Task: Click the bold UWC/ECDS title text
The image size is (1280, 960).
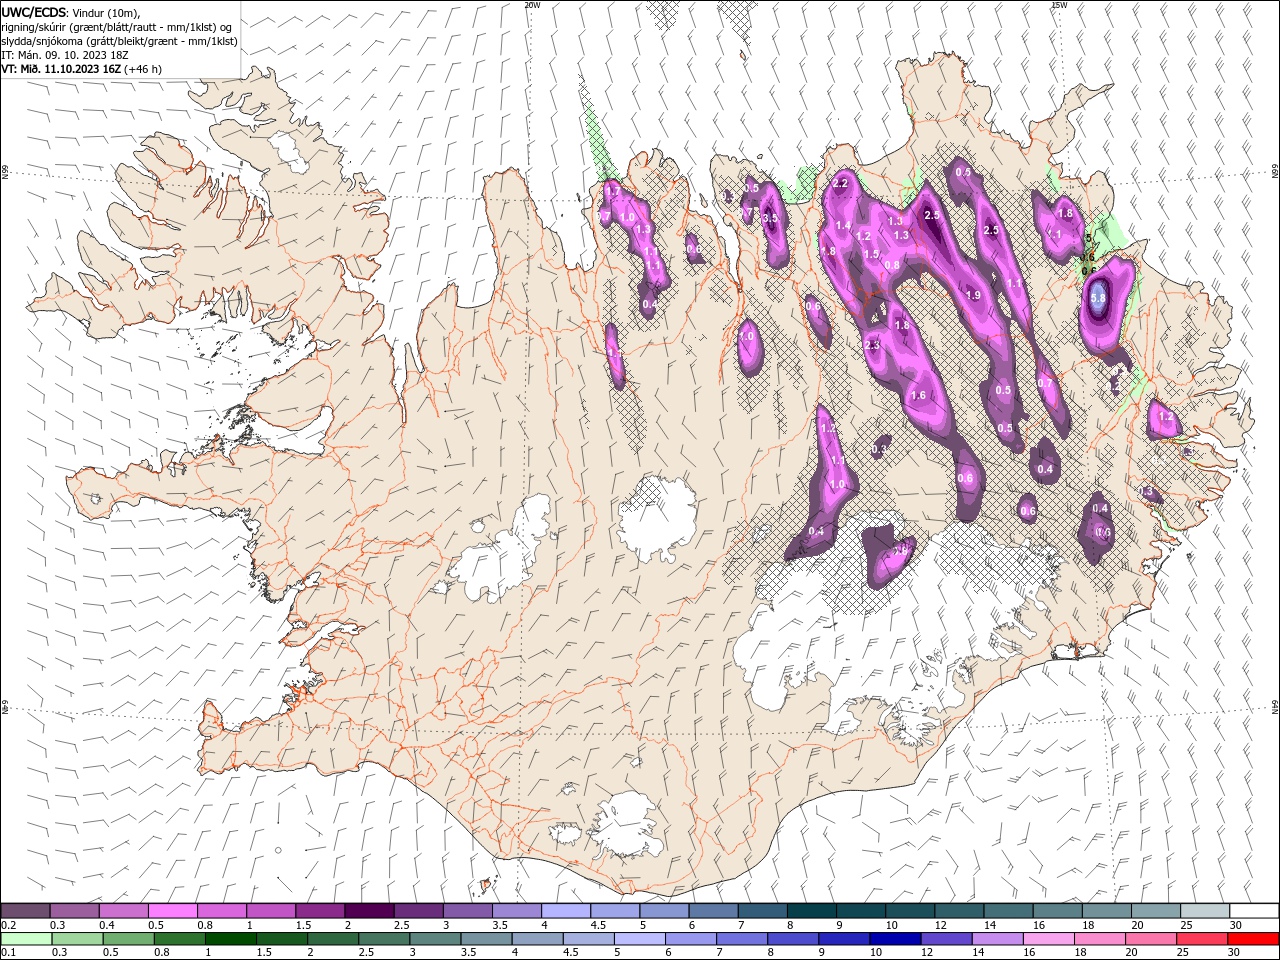Action: (x=34, y=12)
